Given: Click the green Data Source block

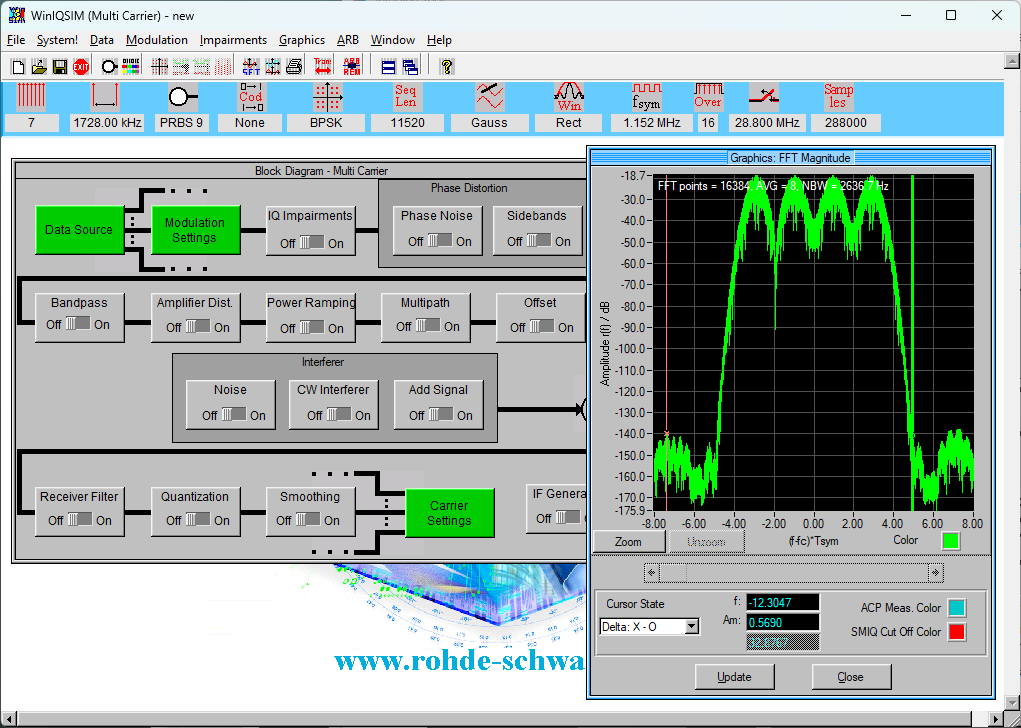Looking at the screenshot, I should click(79, 229).
